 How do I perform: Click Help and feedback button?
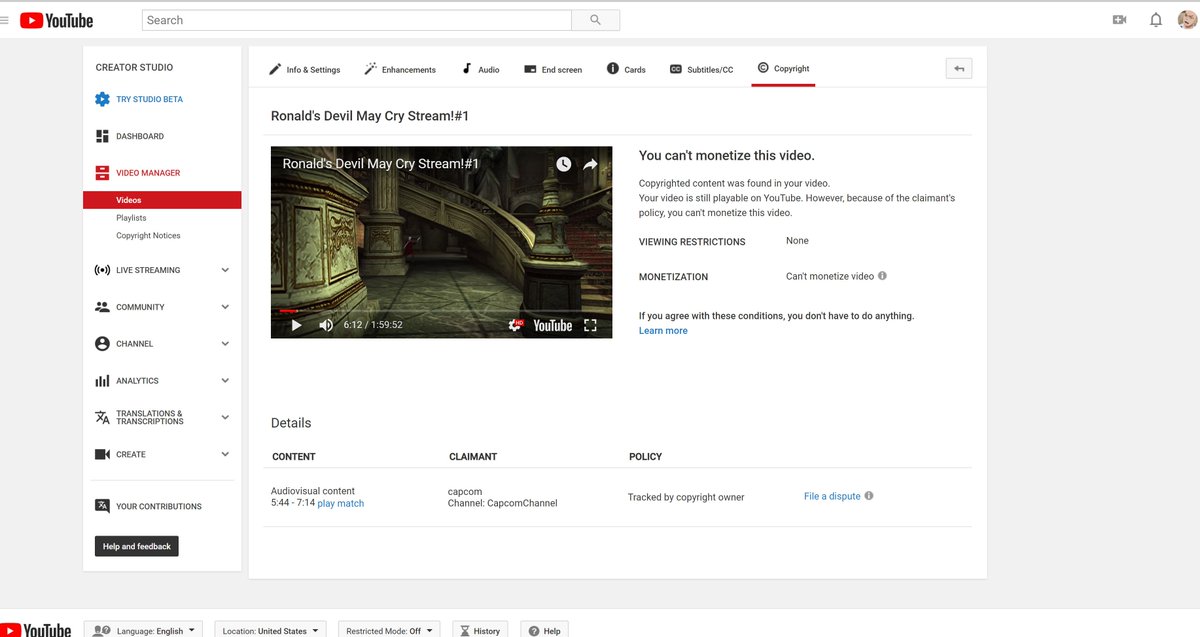pos(137,546)
